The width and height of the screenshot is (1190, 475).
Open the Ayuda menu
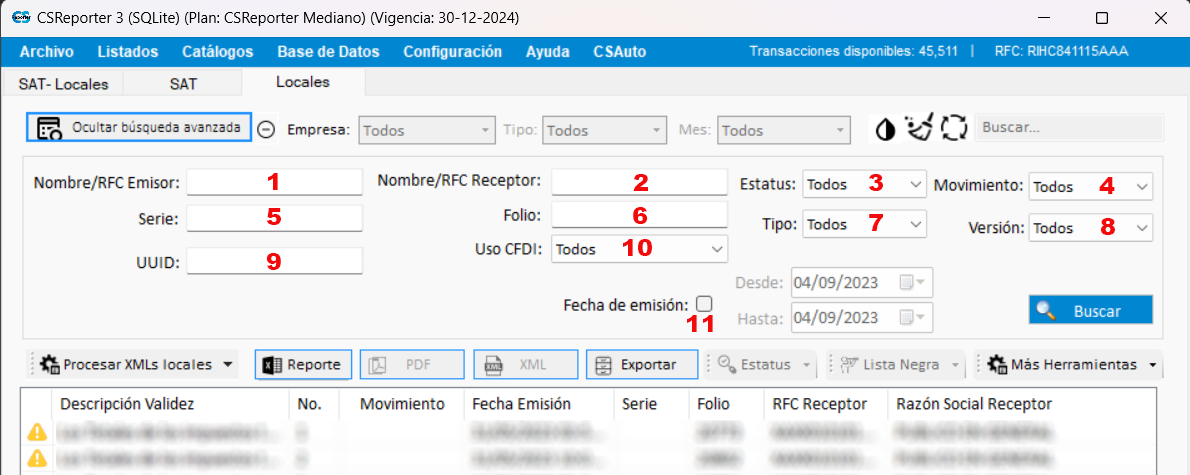point(548,52)
